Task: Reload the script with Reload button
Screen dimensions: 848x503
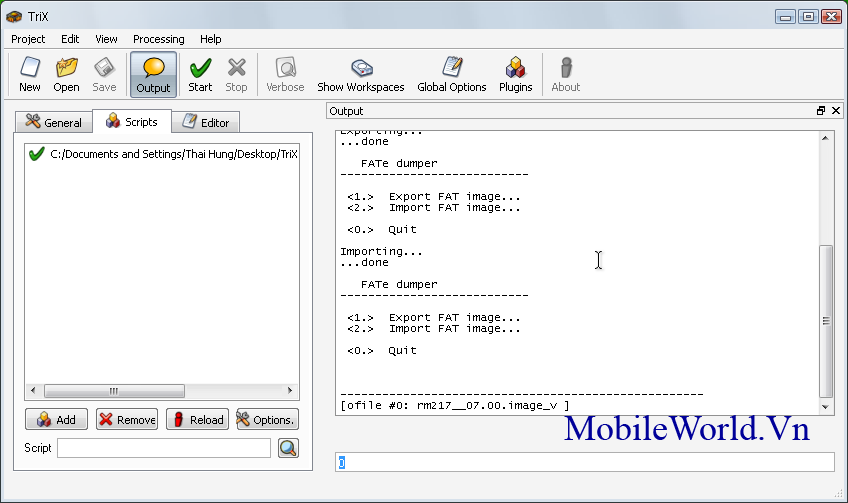Action: coord(197,420)
